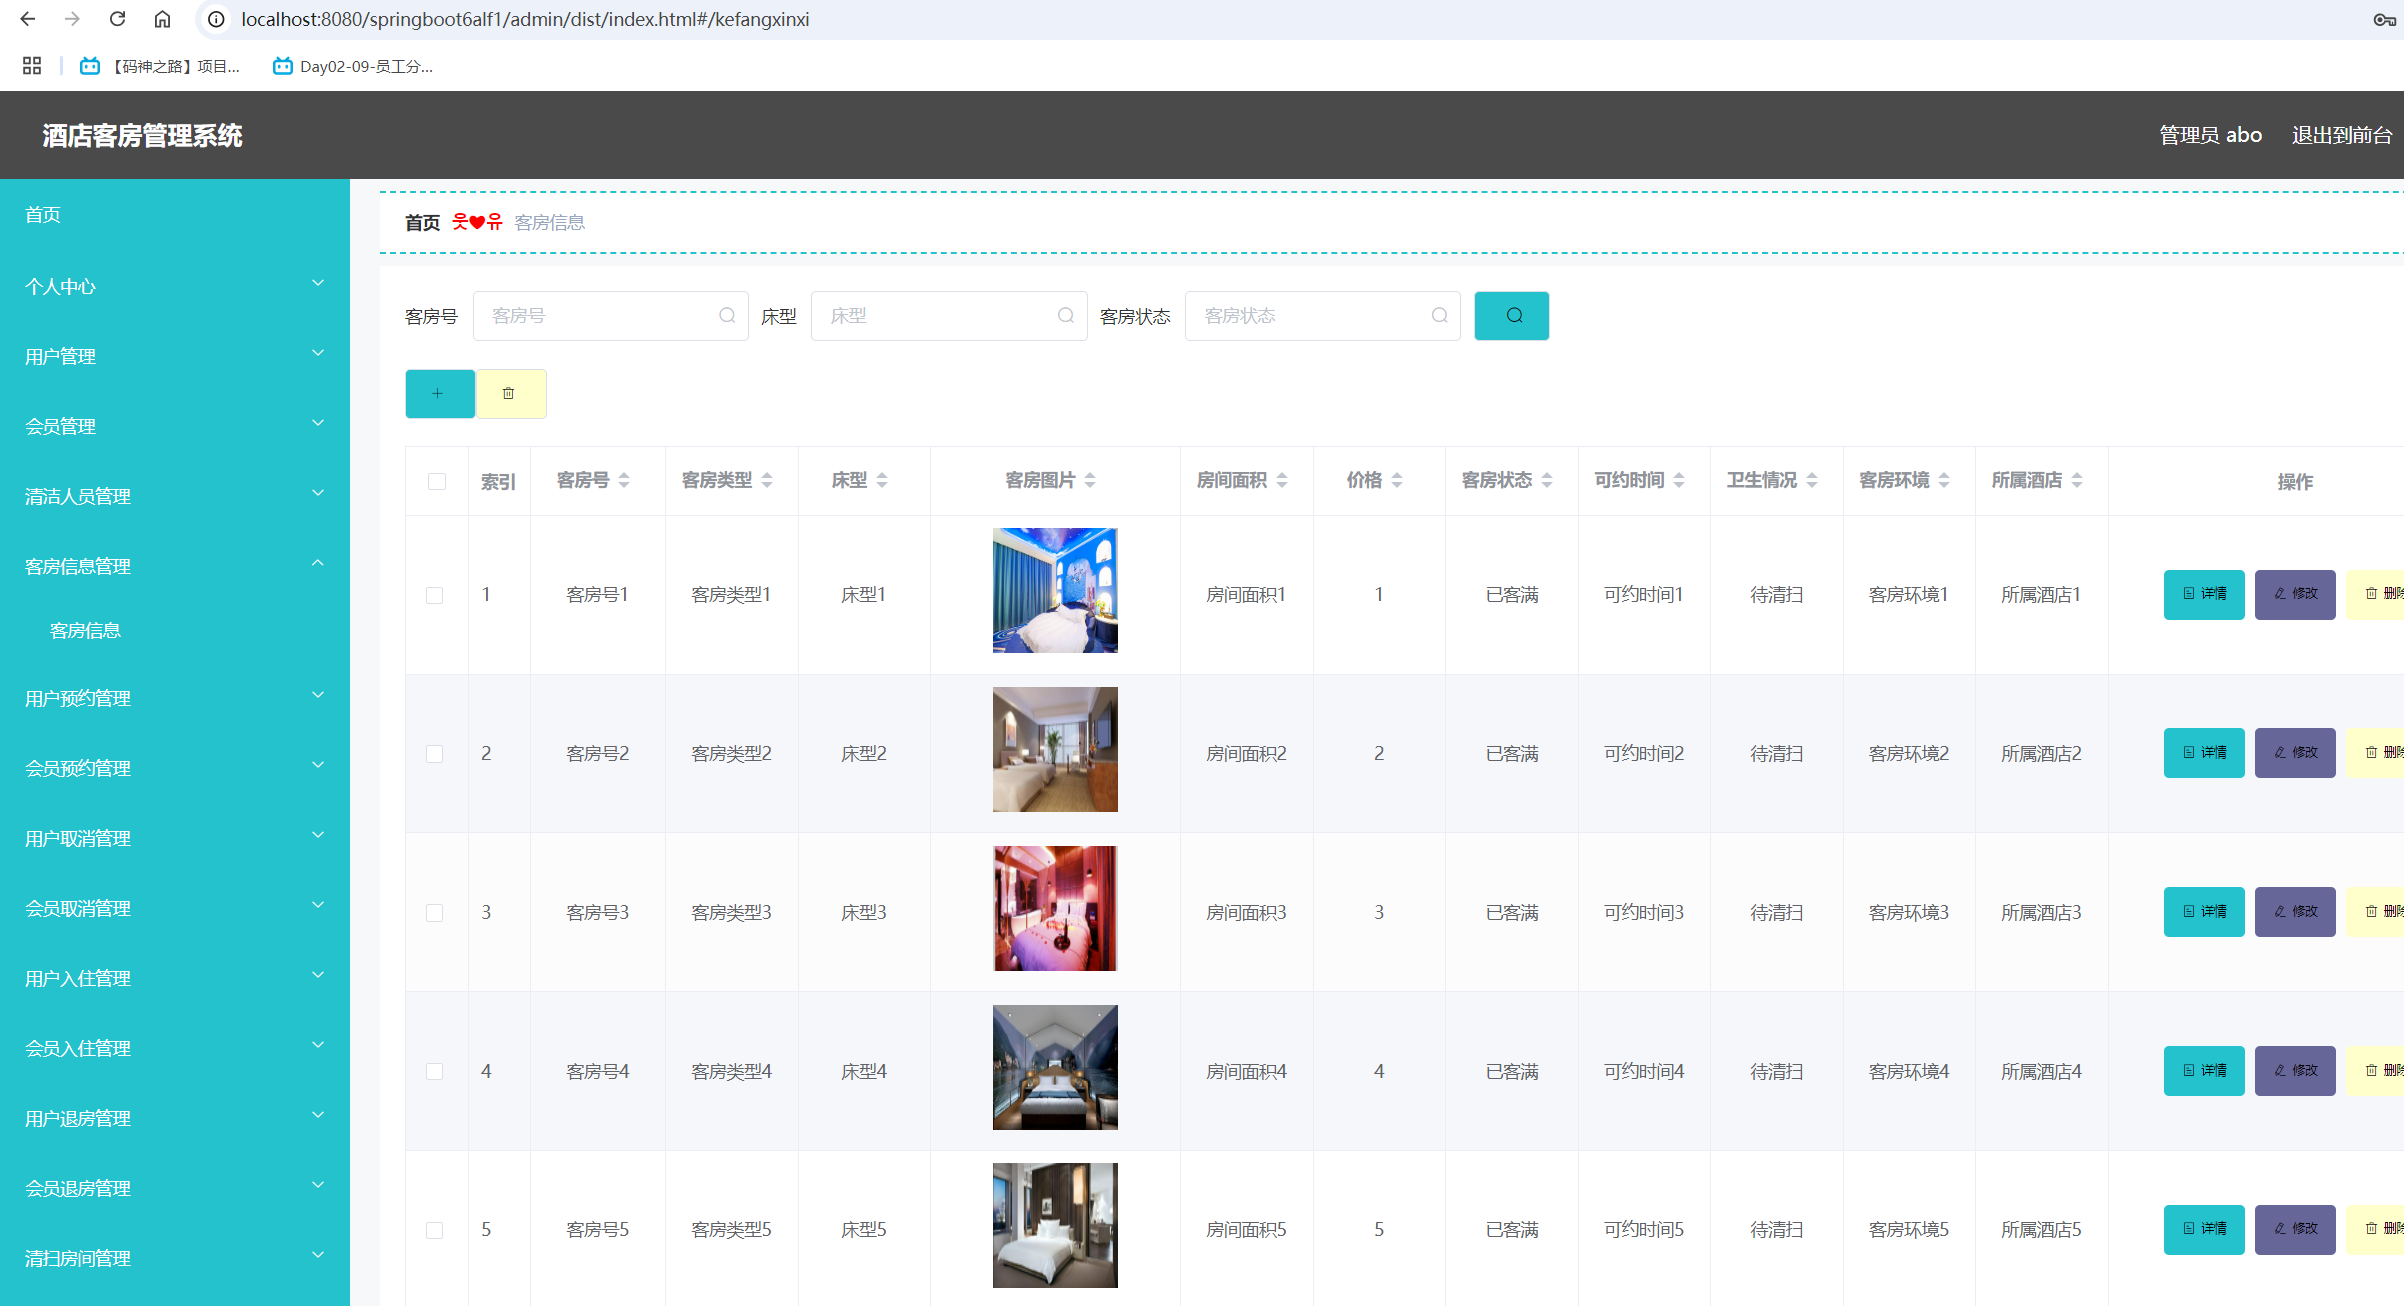Reload the page with browser refresh icon
This screenshot has height=1306, width=2404.
117,19
